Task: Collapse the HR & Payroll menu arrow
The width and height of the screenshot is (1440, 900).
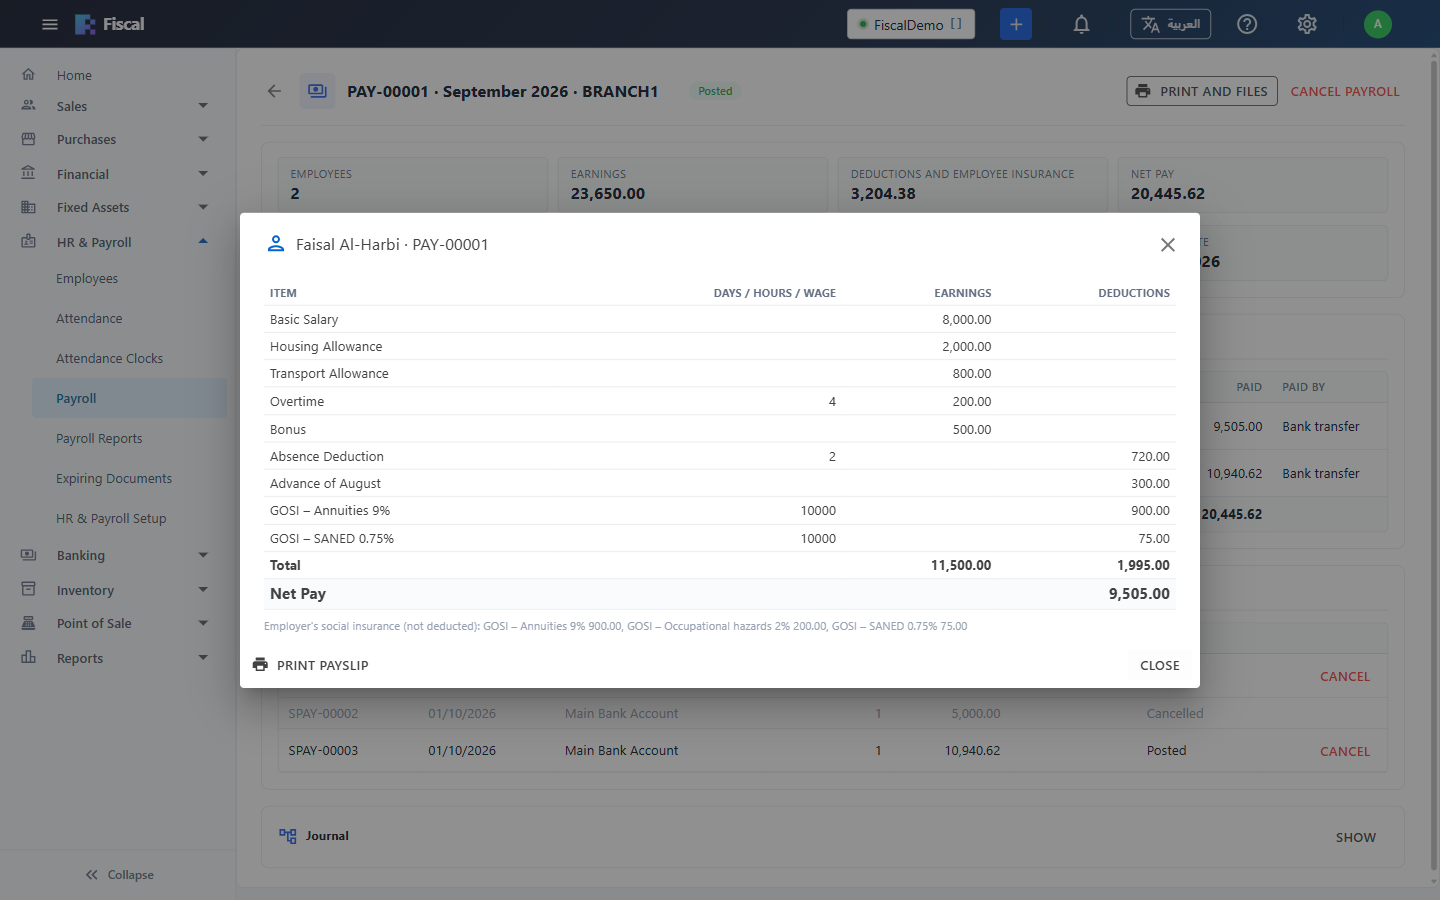Action: coord(203,241)
